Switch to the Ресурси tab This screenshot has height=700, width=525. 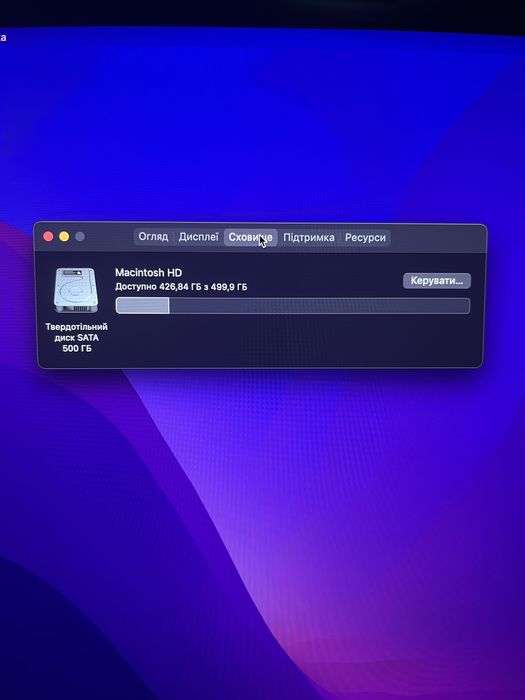coord(365,238)
